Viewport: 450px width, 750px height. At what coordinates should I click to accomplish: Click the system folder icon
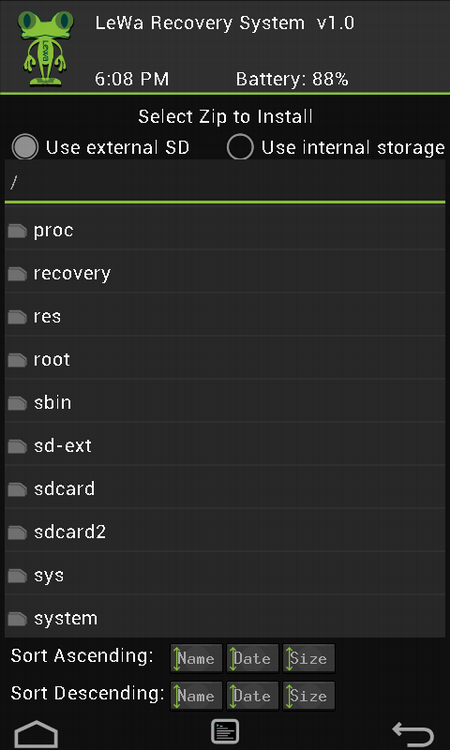(x=17, y=619)
